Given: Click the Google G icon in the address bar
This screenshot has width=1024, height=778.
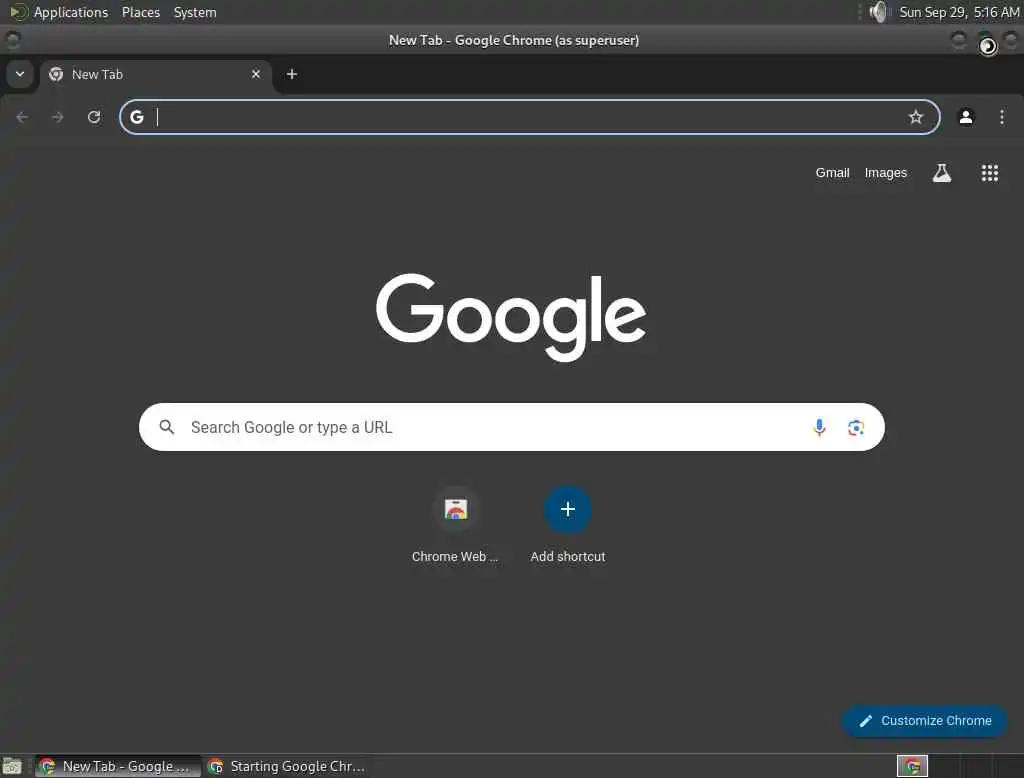Looking at the screenshot, I should point(136,117).
